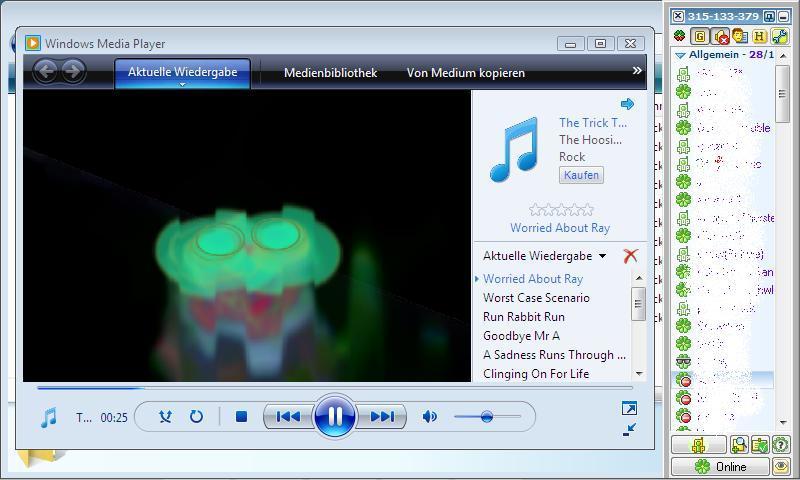Click the ICQ contact list scrollbar thumb
Image resolution: width=800 pixels, height=480 pixels.
tap(782, 94)
